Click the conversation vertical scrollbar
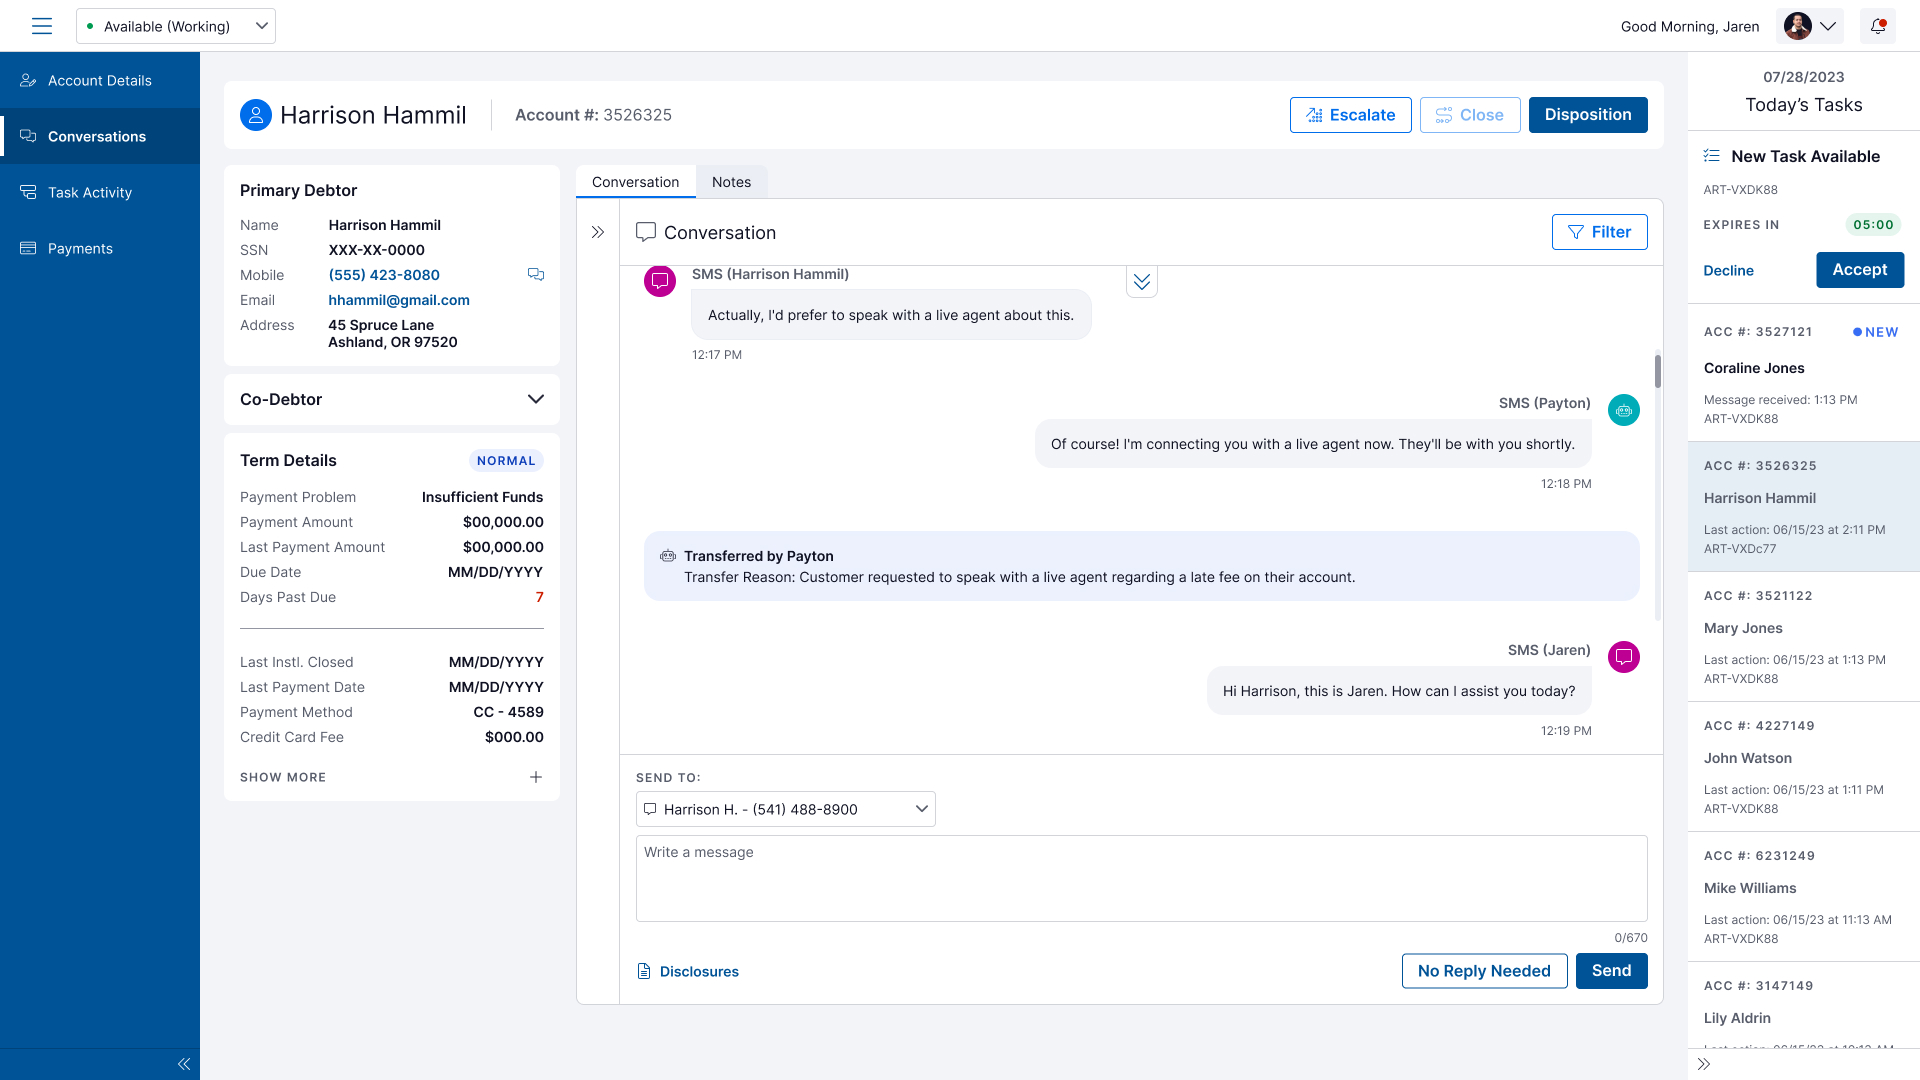Screen dimensions: 1920x1080 click(1657, 372)
